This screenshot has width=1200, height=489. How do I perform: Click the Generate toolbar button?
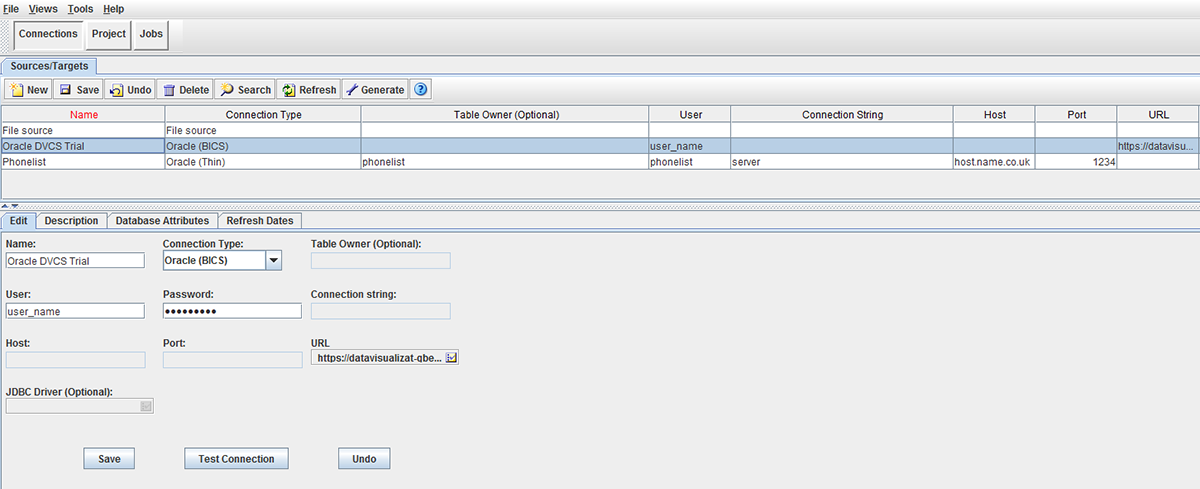coord(375,90)
